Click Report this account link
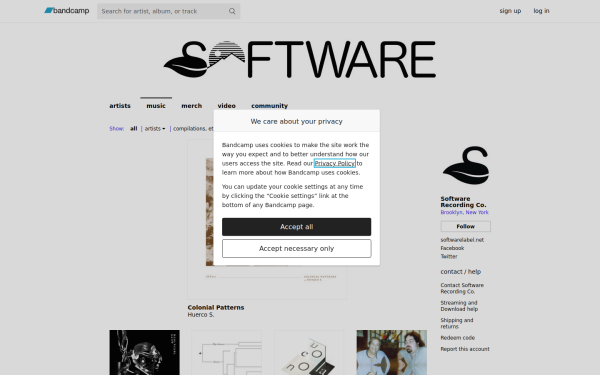Viewport: 600px width, 375px height. click(465, 349)
